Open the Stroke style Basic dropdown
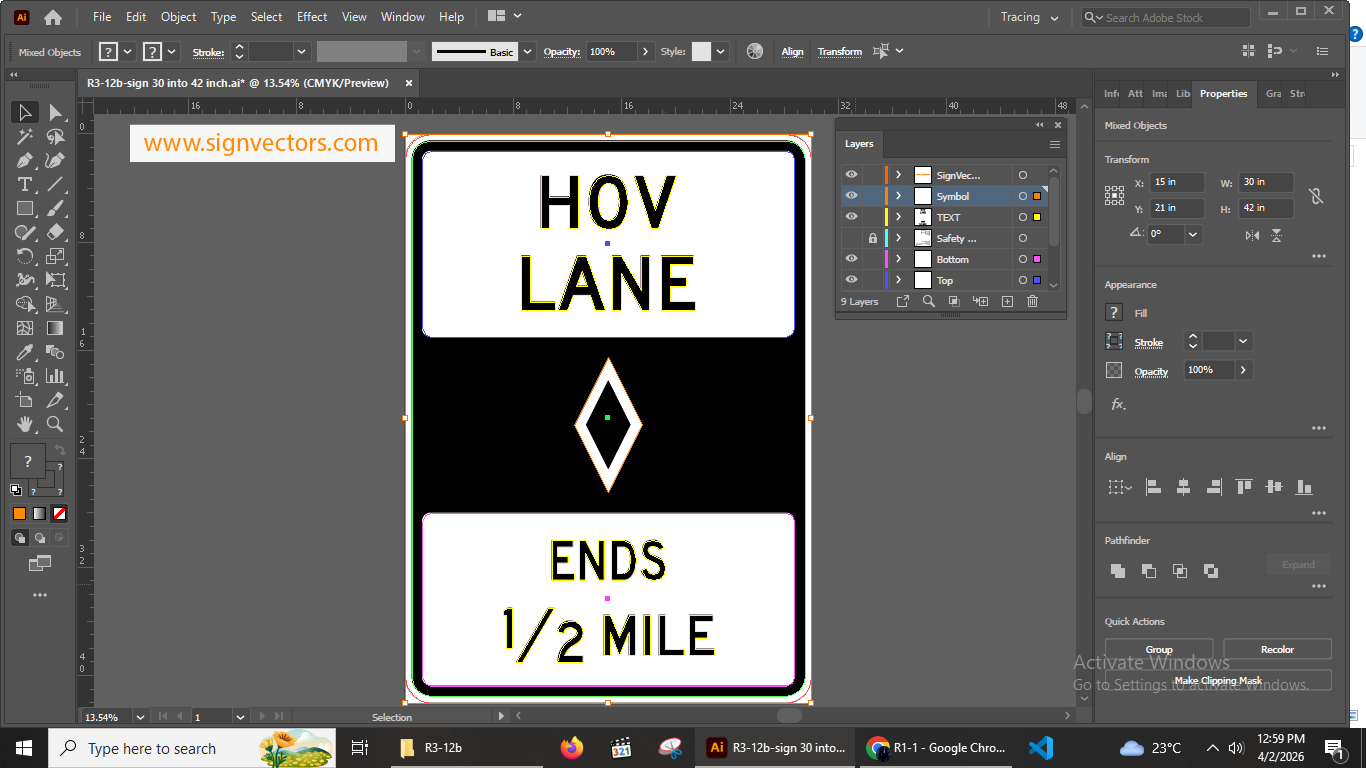The image size is (1366, 768). (526, 51)
